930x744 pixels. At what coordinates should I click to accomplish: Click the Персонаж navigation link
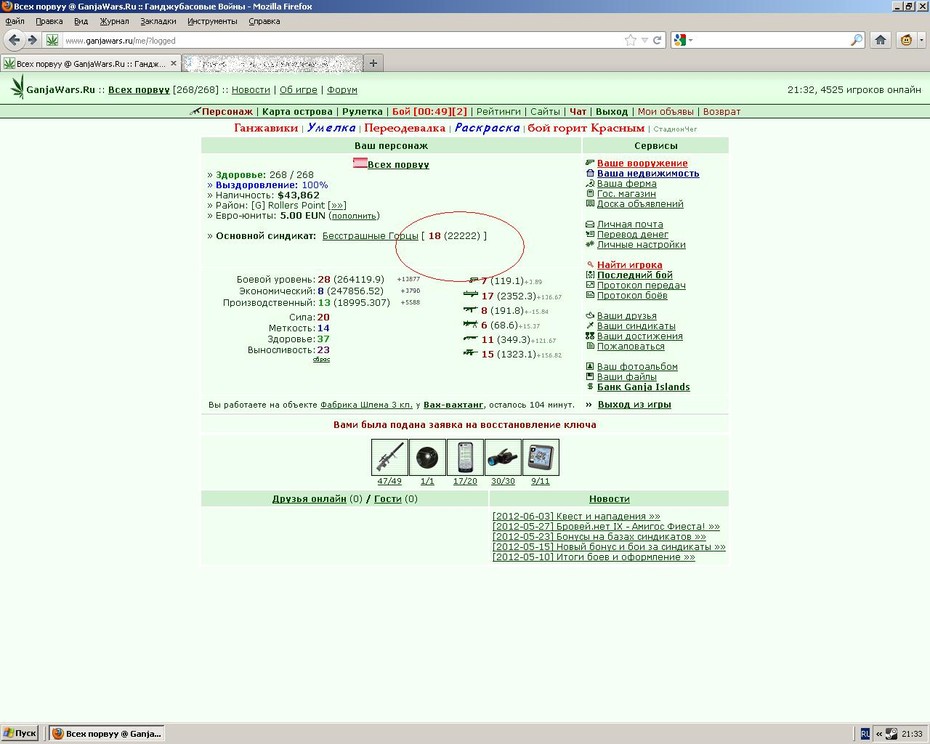pos(227,112)
